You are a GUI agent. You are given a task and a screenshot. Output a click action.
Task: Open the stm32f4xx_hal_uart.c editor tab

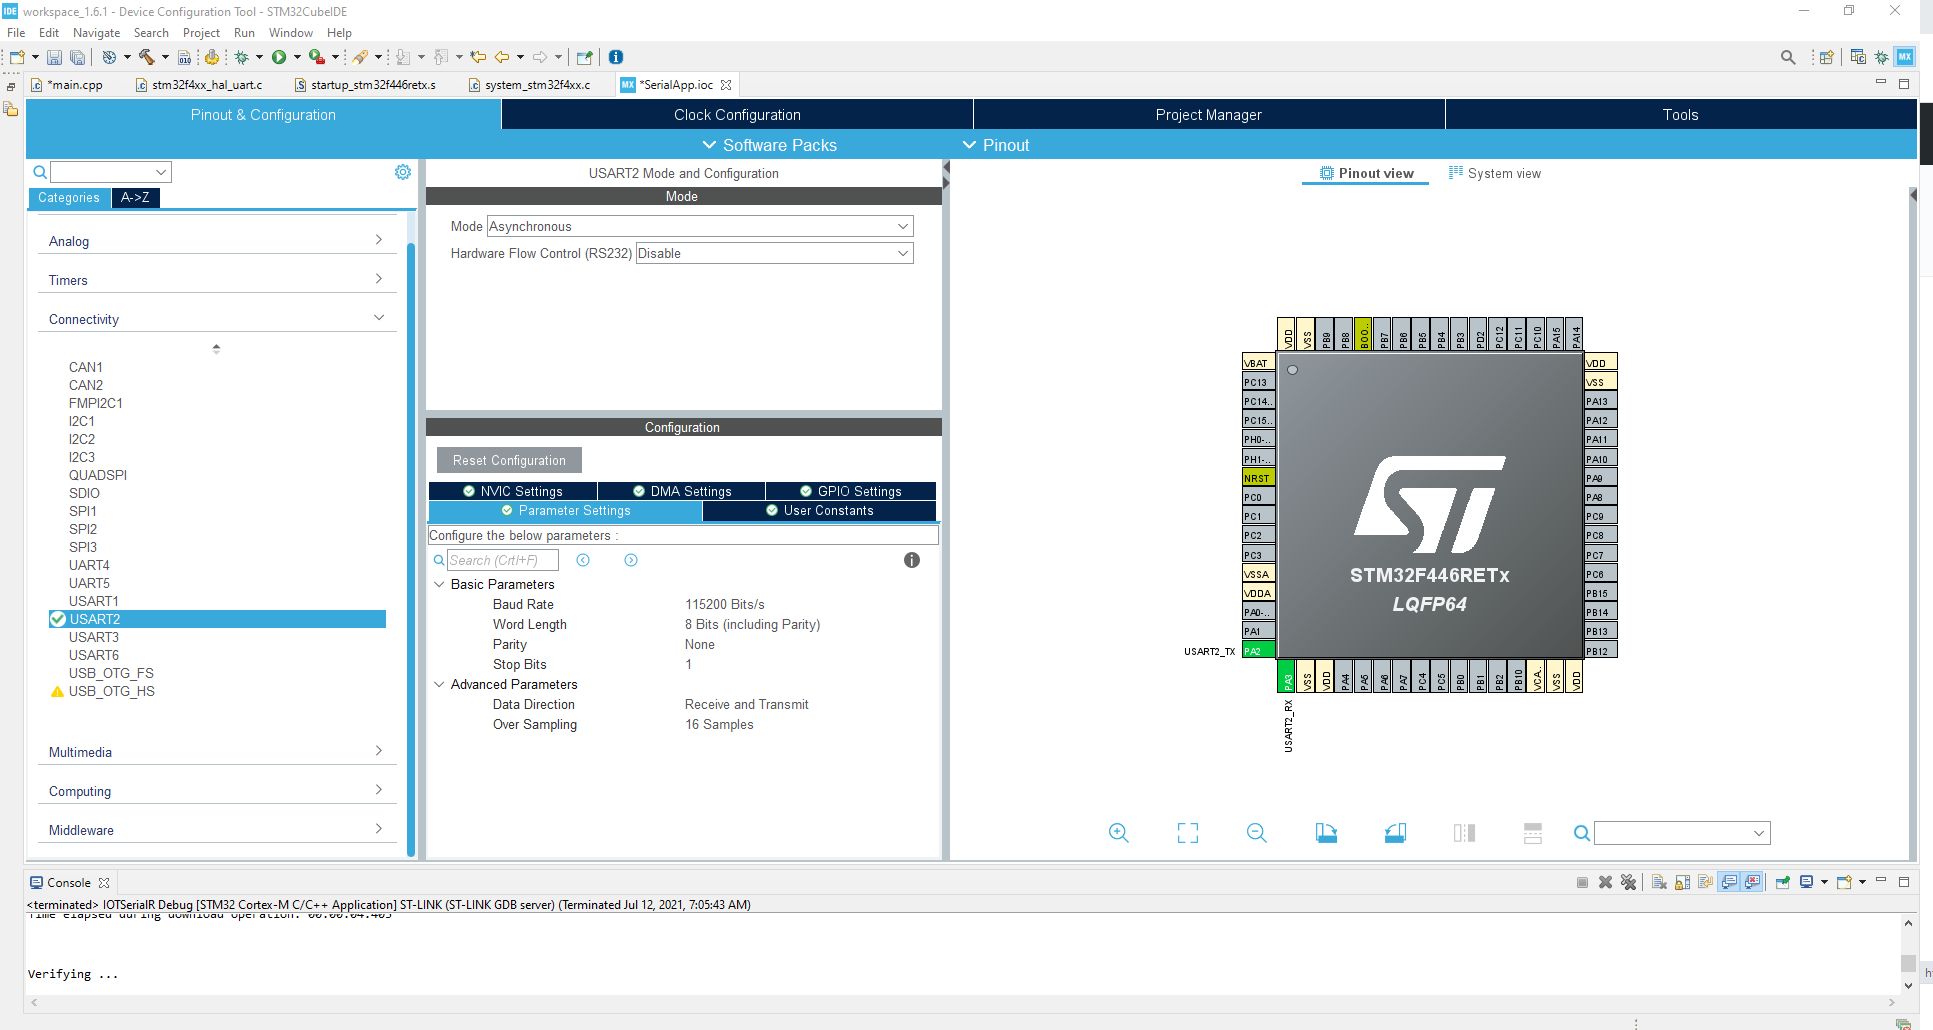click(x=204, y=85)
